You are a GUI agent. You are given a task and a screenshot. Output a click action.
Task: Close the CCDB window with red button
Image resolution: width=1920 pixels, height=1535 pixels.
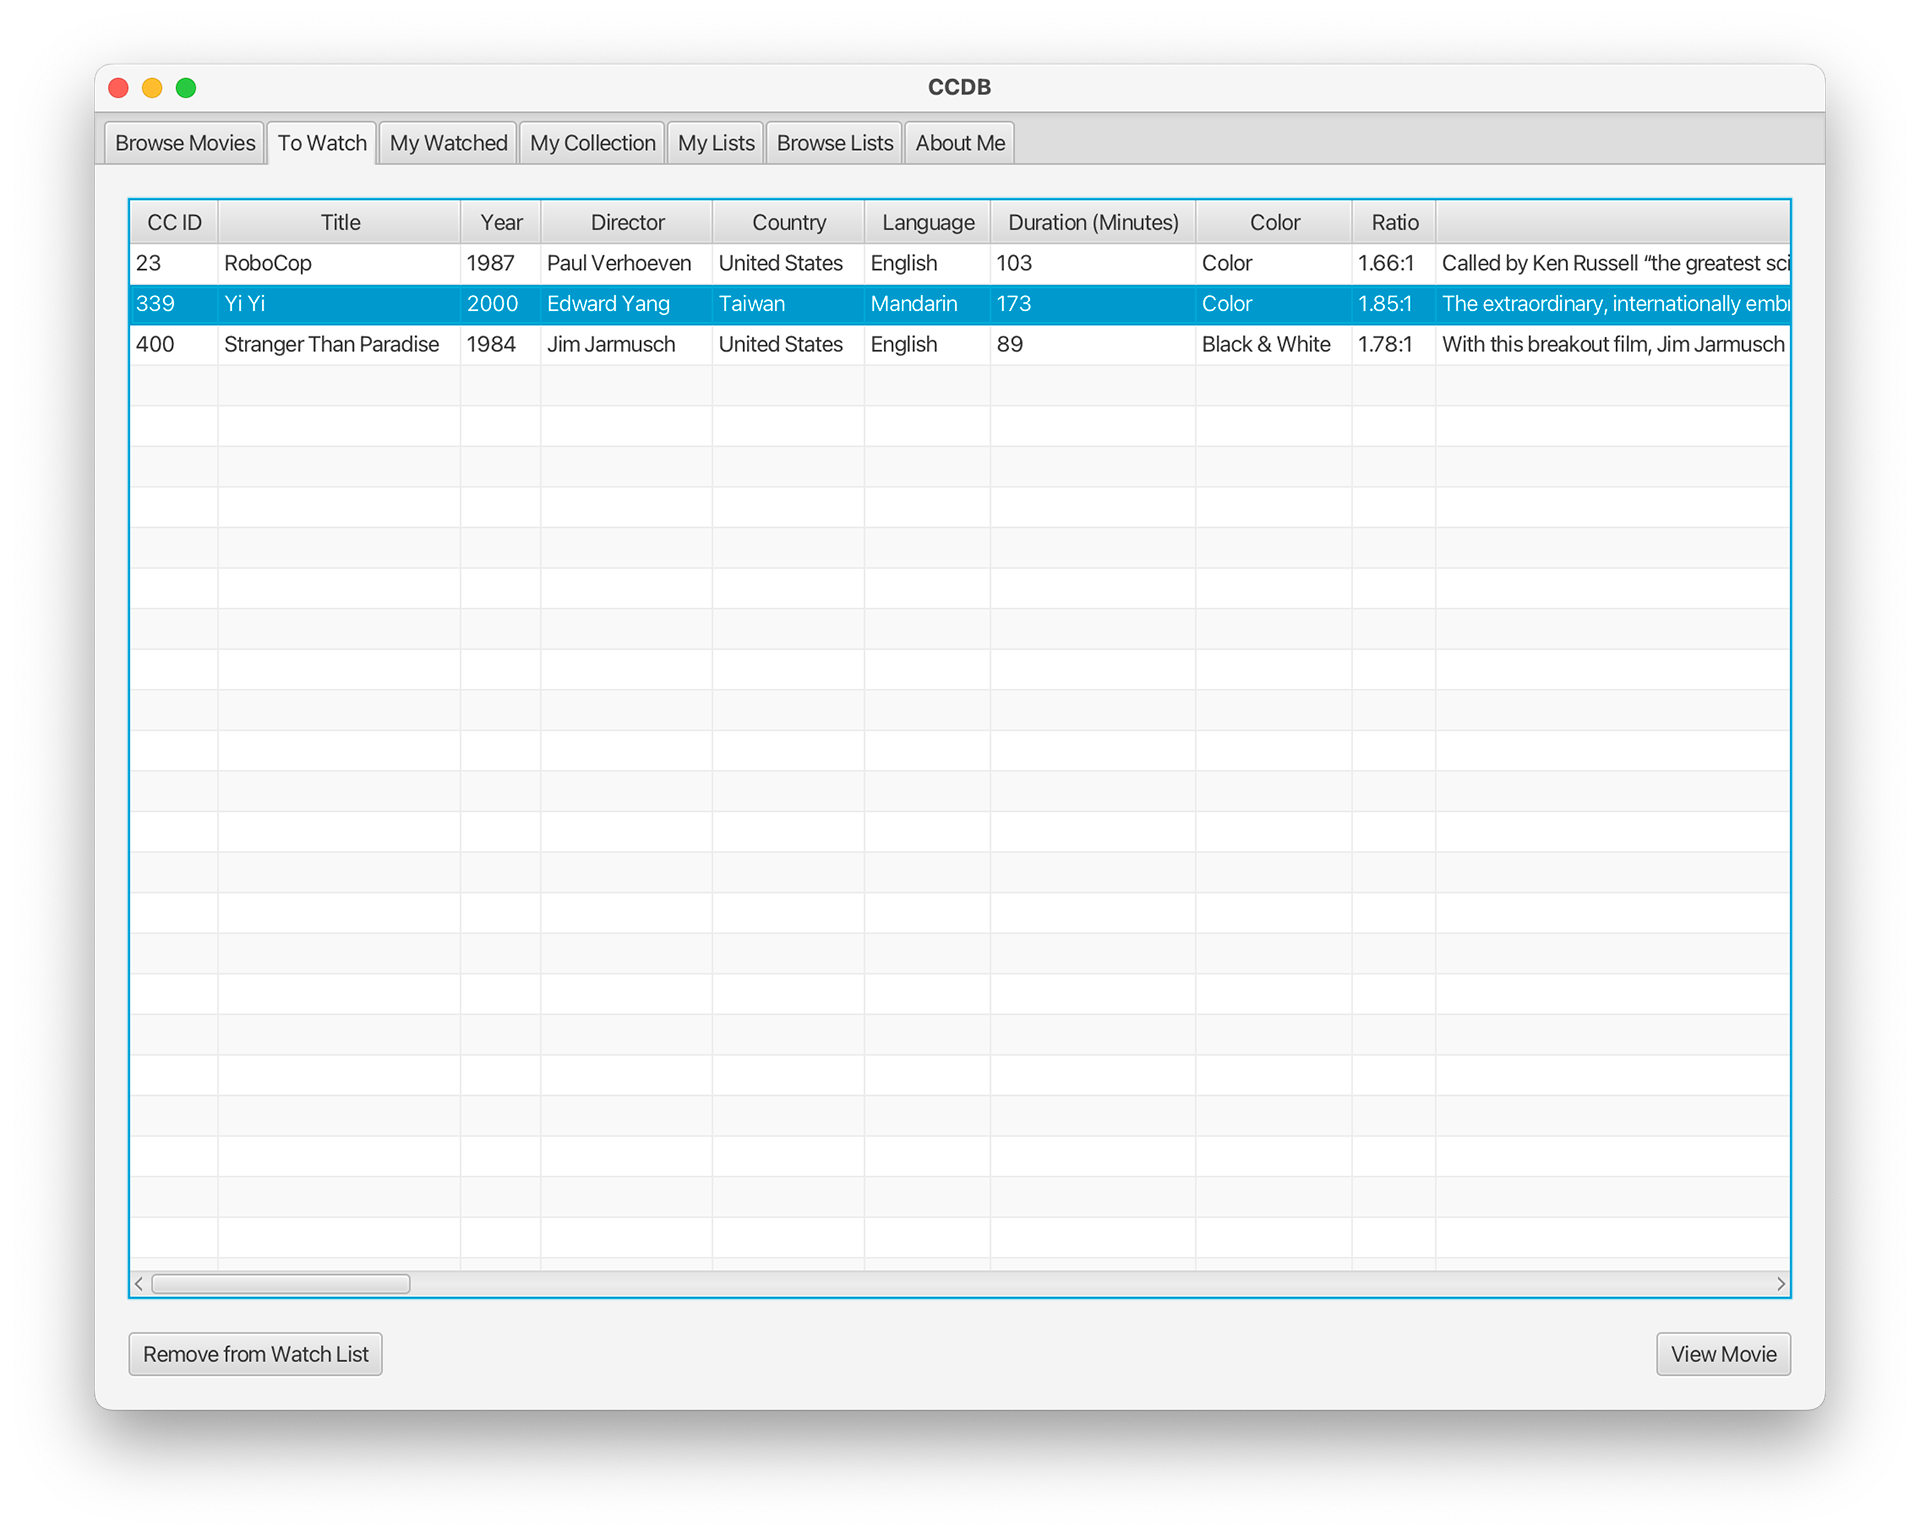(x=119, y=88)
